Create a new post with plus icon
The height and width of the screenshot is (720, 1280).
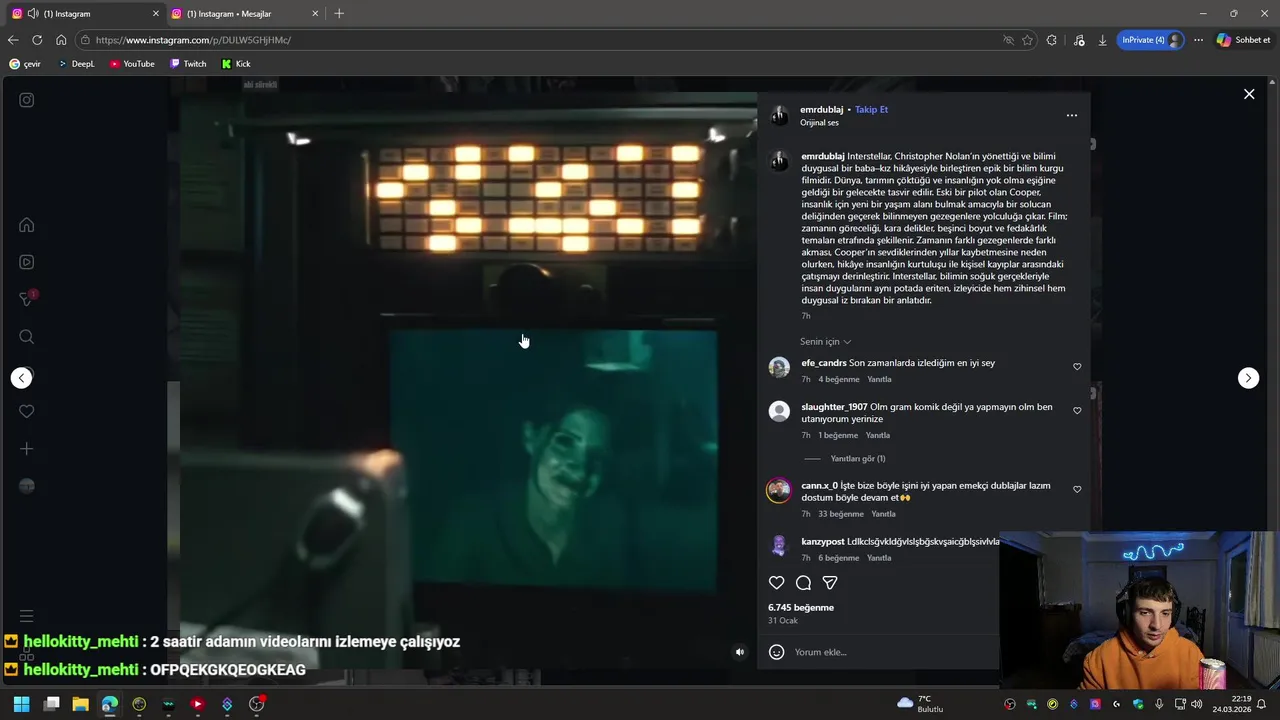tap(27, 449)
